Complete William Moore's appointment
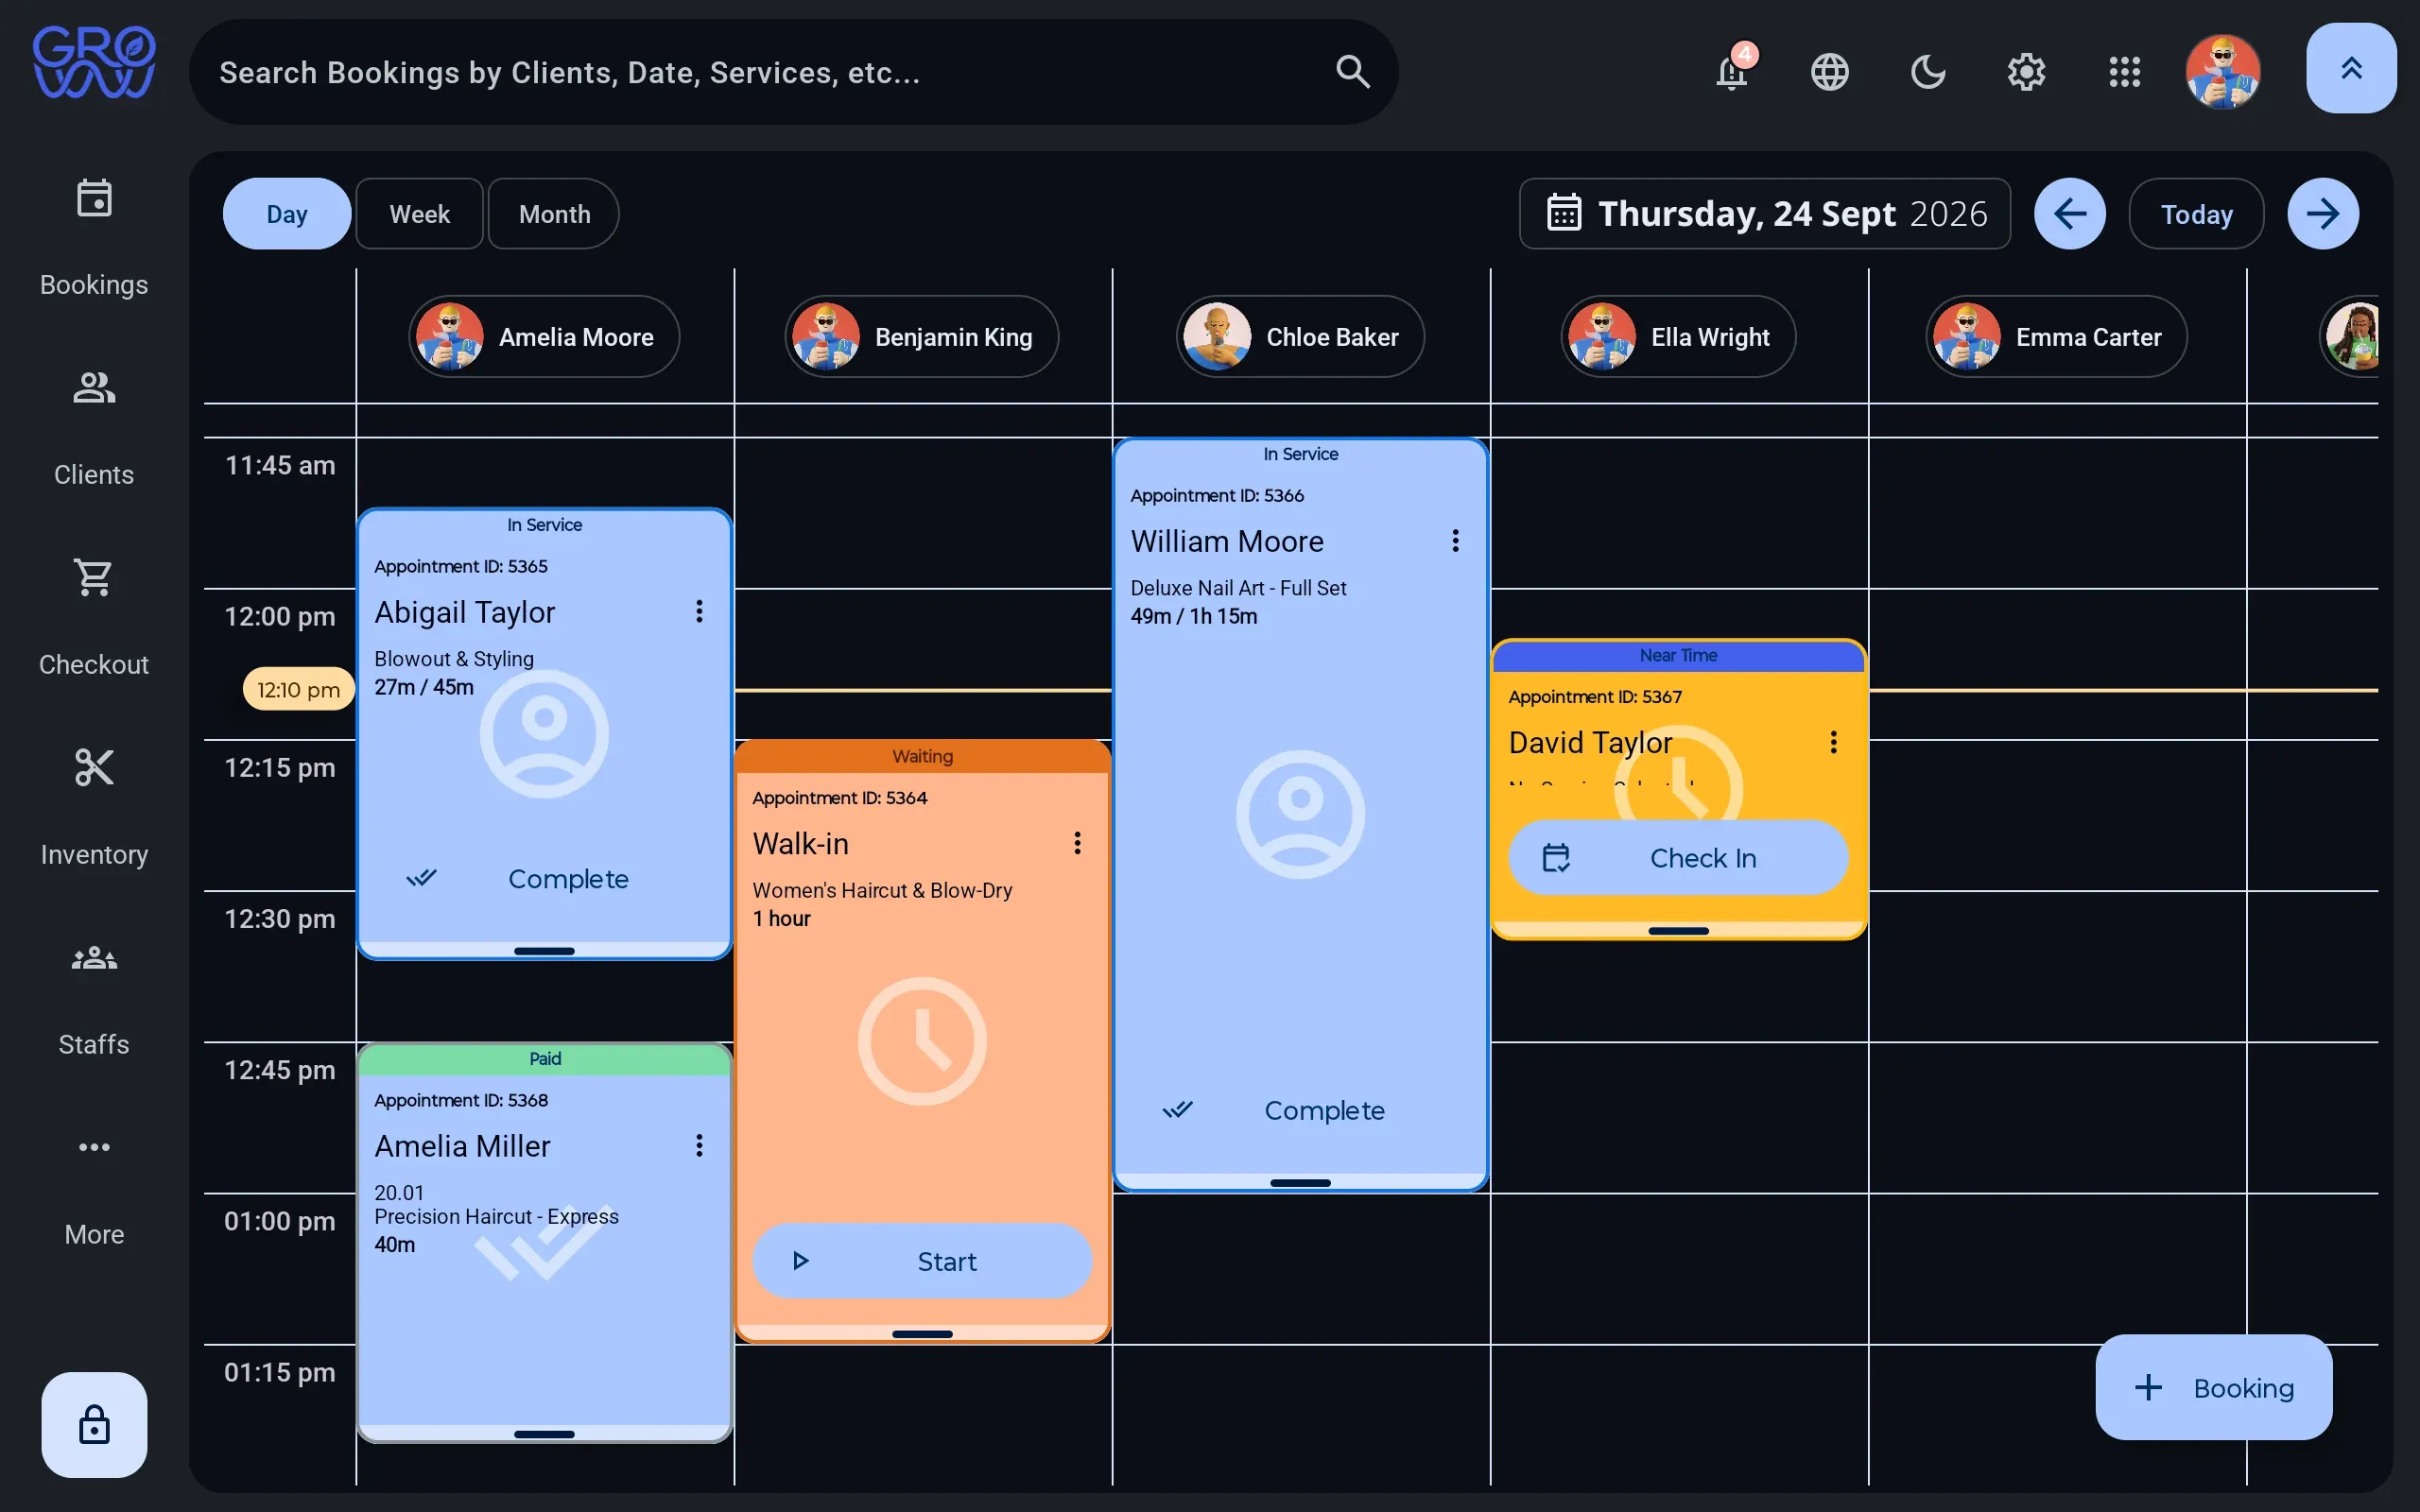The image size is (2420, 1512). 1300,1110
